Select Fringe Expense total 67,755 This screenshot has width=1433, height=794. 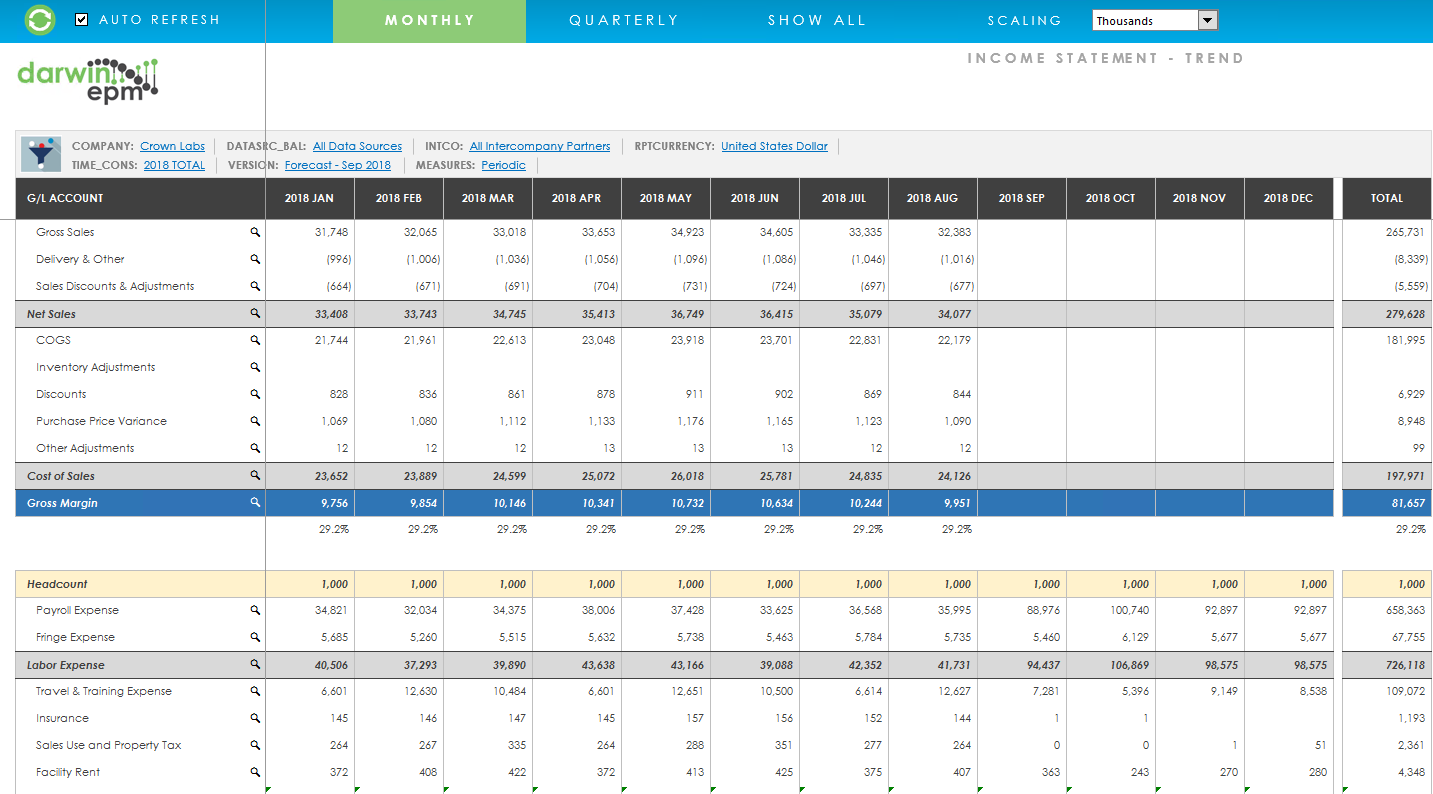click(1408, 637)
